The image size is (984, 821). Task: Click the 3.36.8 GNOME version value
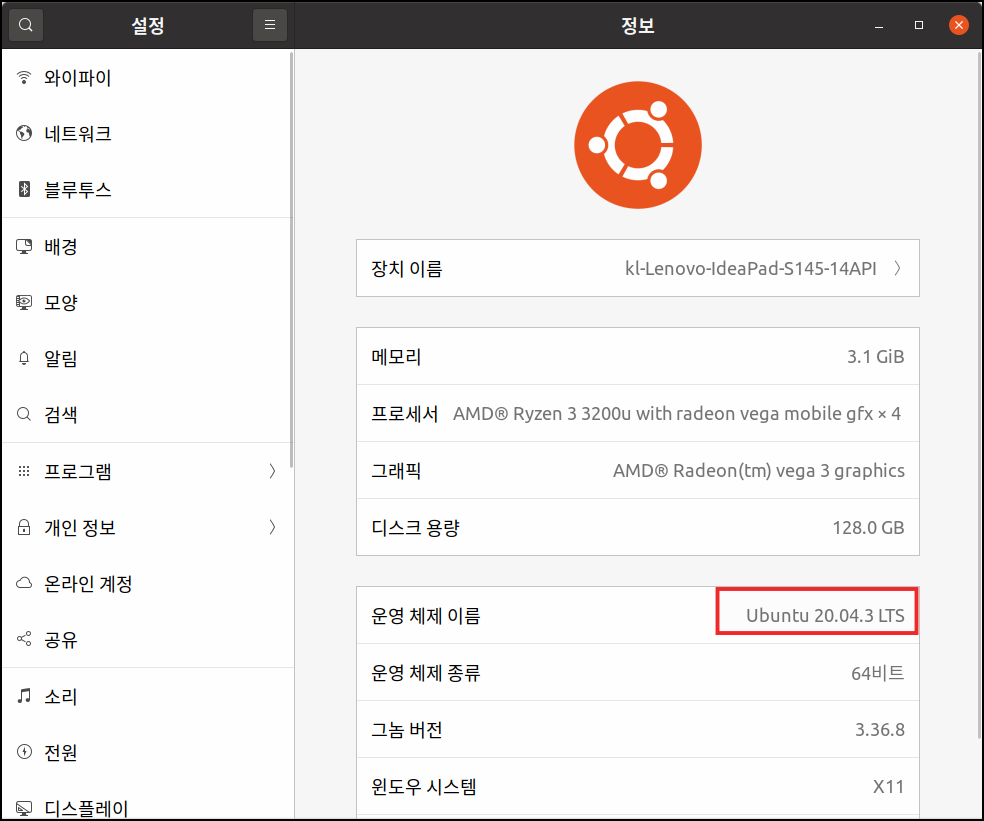point(880,729)
